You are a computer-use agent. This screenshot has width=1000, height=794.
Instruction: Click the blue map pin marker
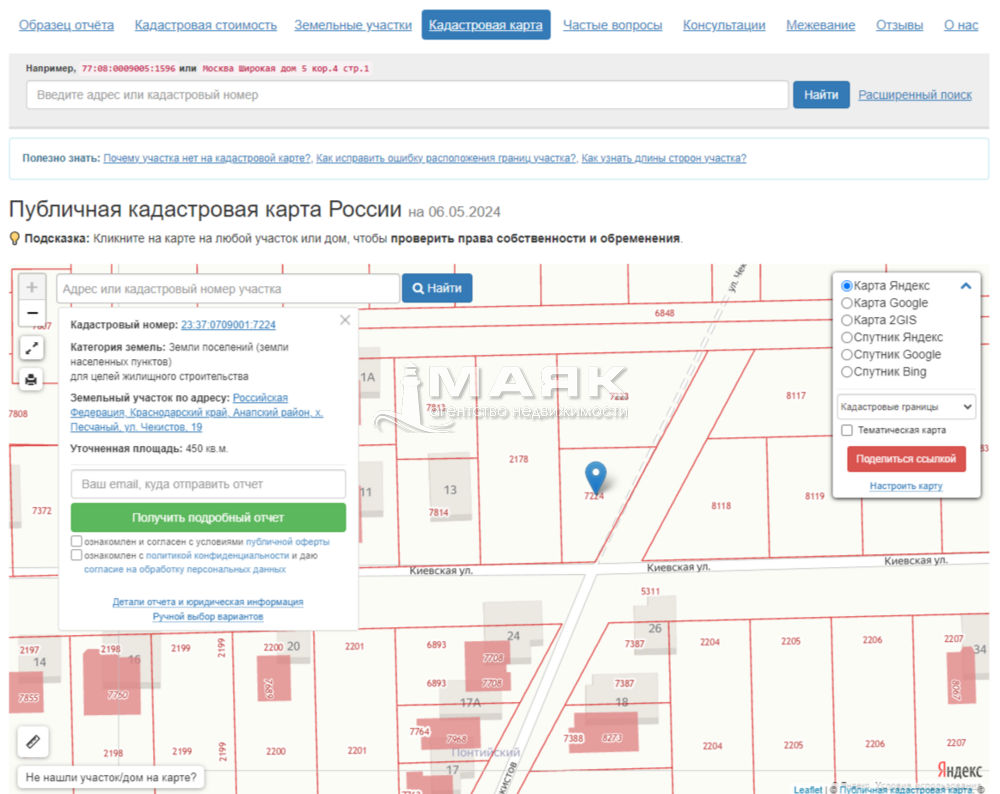(x=595, y=477)
